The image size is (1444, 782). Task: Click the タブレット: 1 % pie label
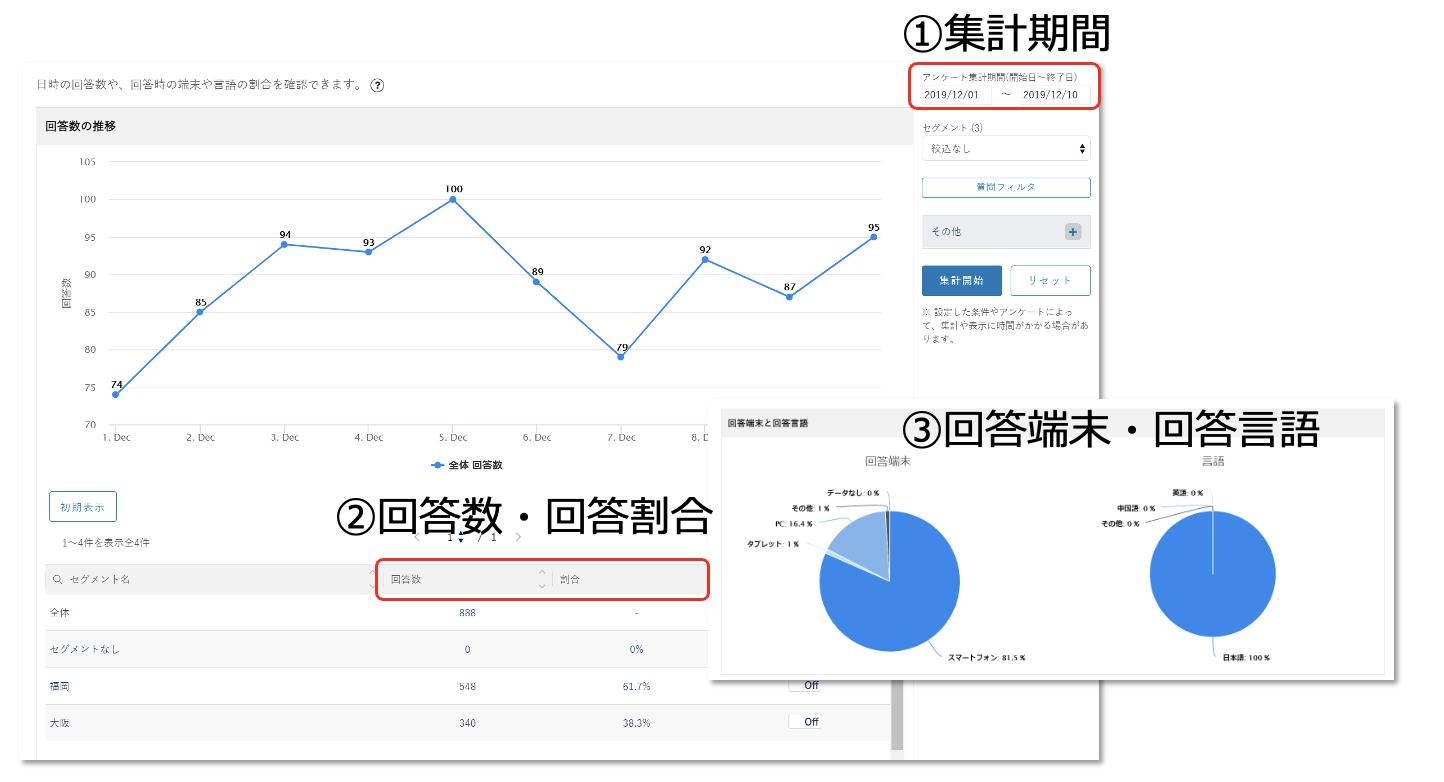(x=773, y=544)
